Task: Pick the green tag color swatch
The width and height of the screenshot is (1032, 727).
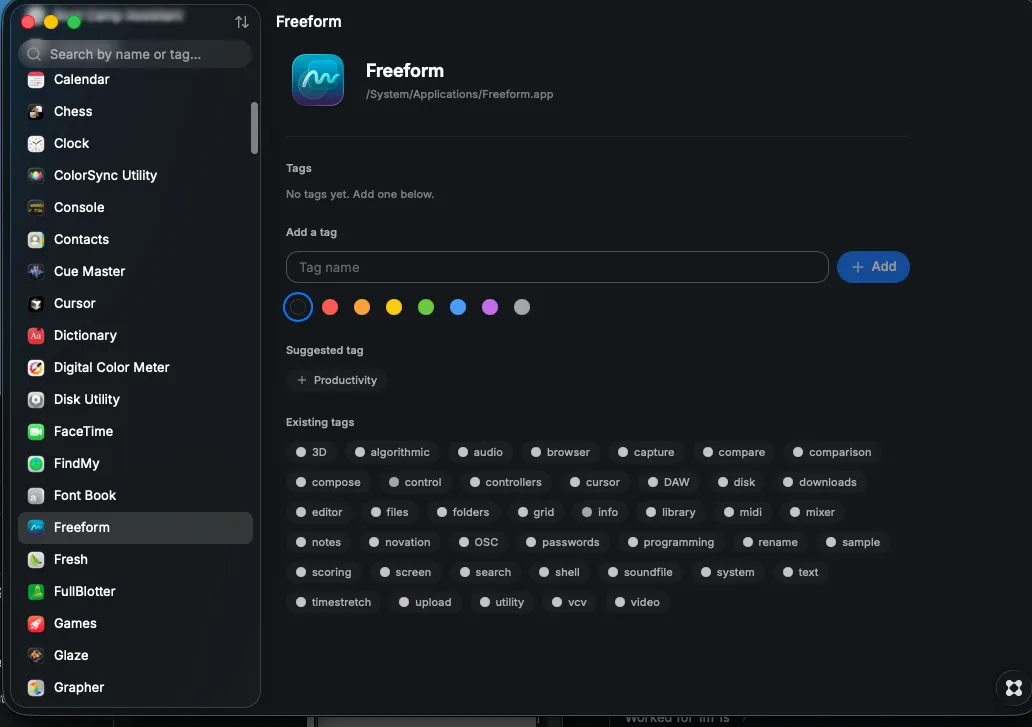Action: 426,307
